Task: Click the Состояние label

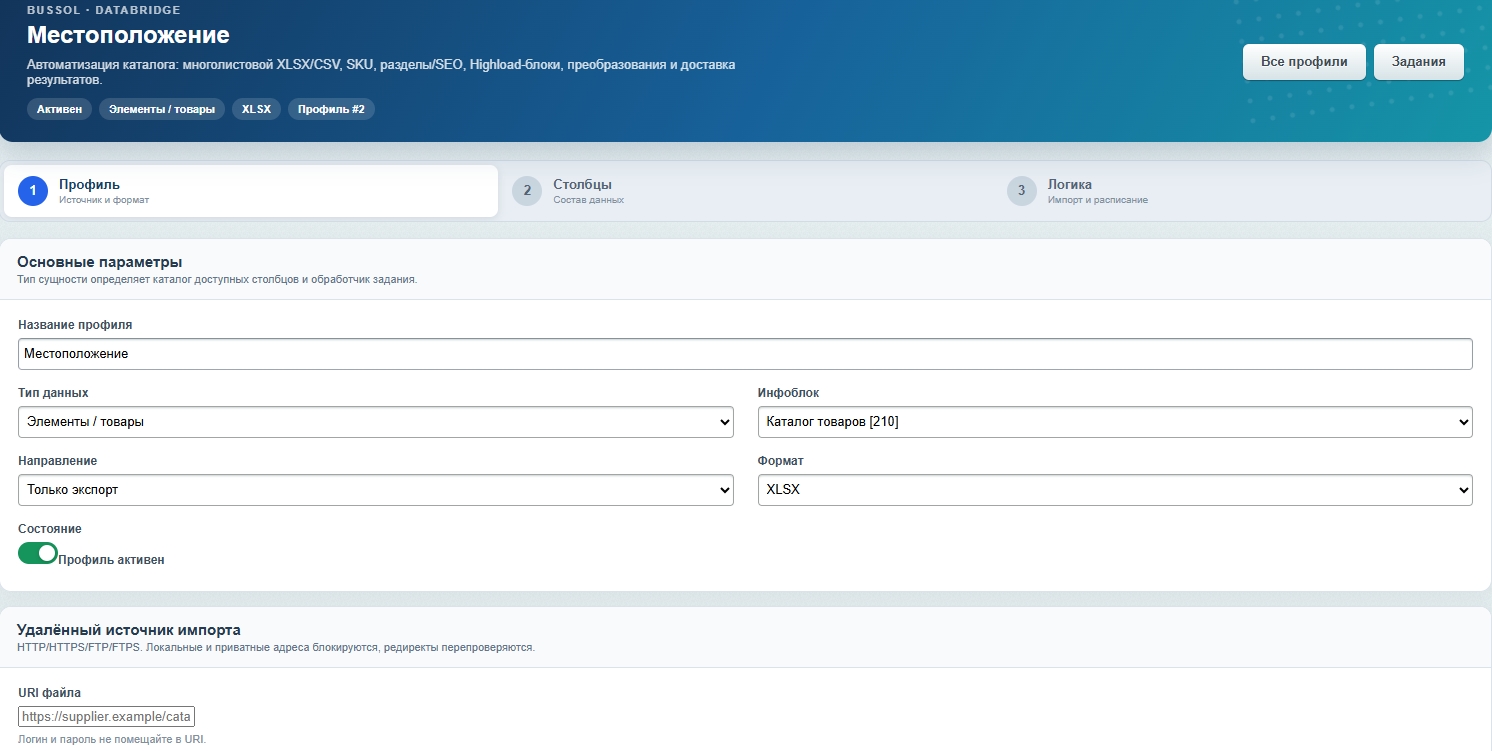Action: (50, 529)
